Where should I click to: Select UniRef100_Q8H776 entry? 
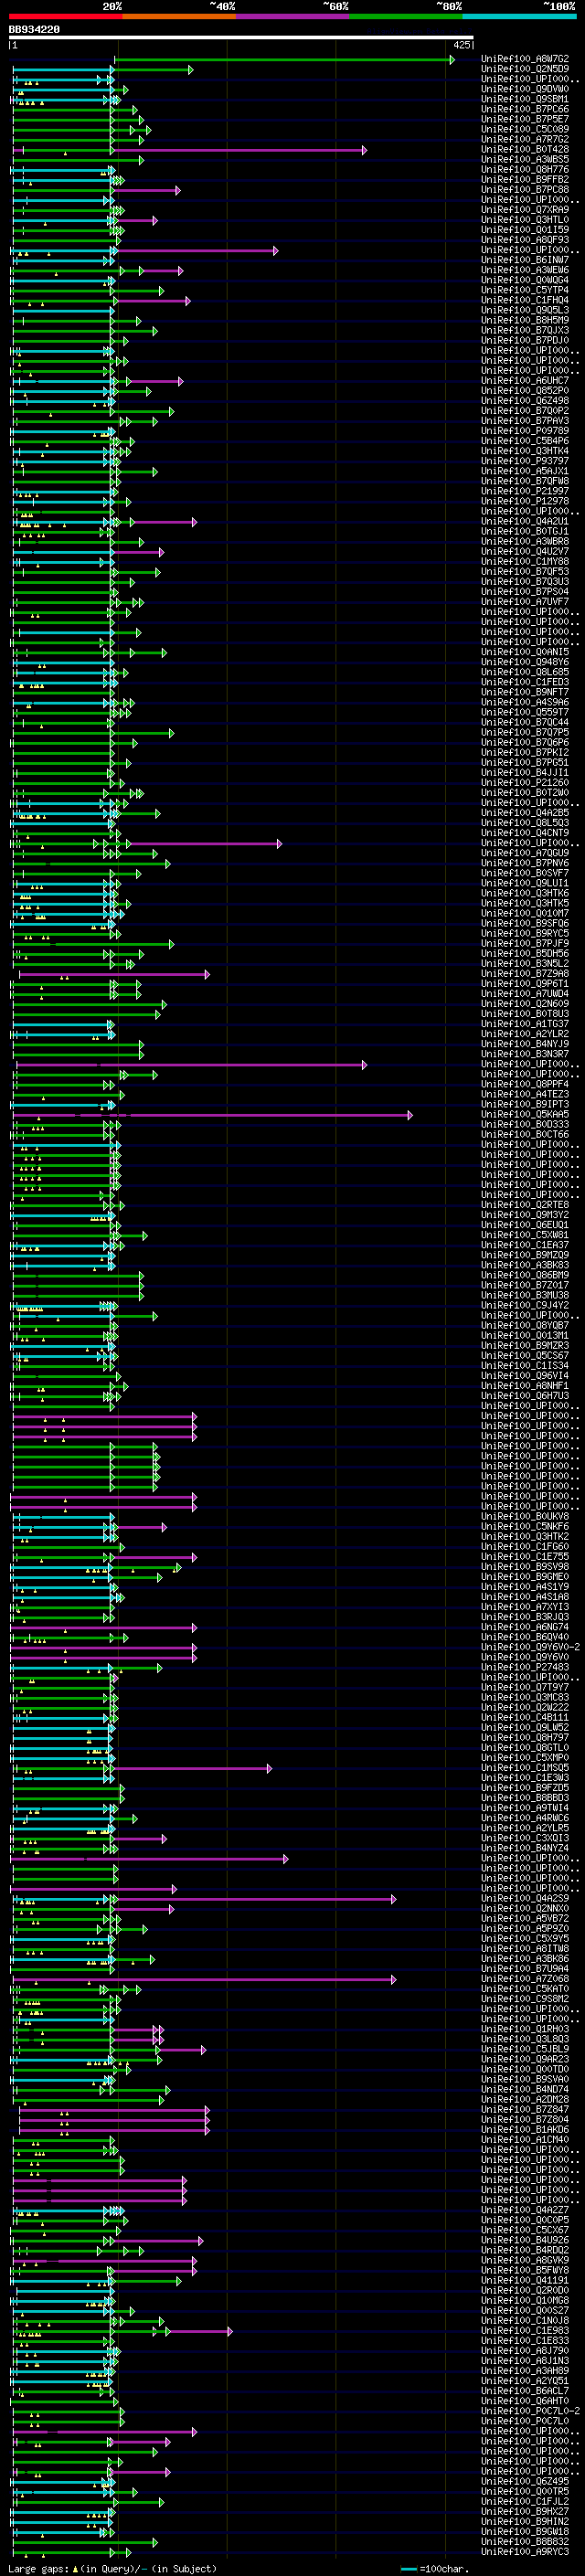524,169
